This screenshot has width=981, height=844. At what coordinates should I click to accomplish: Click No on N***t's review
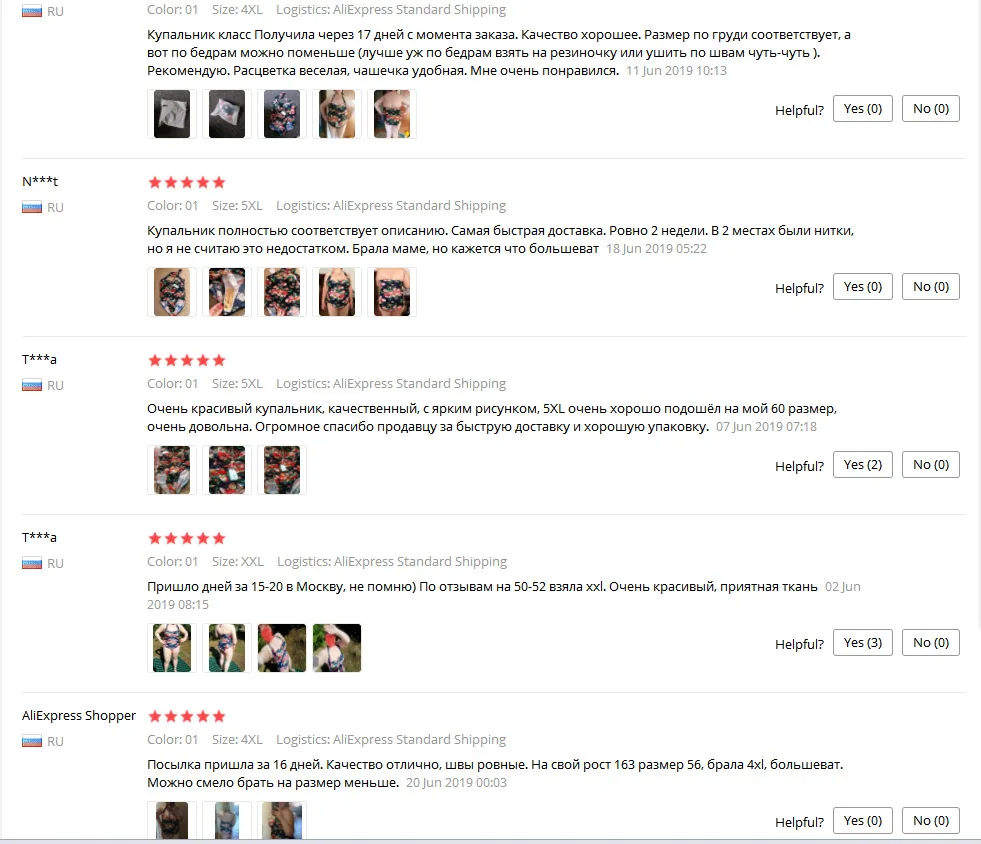pyautogui.click(x=930, y=287)
